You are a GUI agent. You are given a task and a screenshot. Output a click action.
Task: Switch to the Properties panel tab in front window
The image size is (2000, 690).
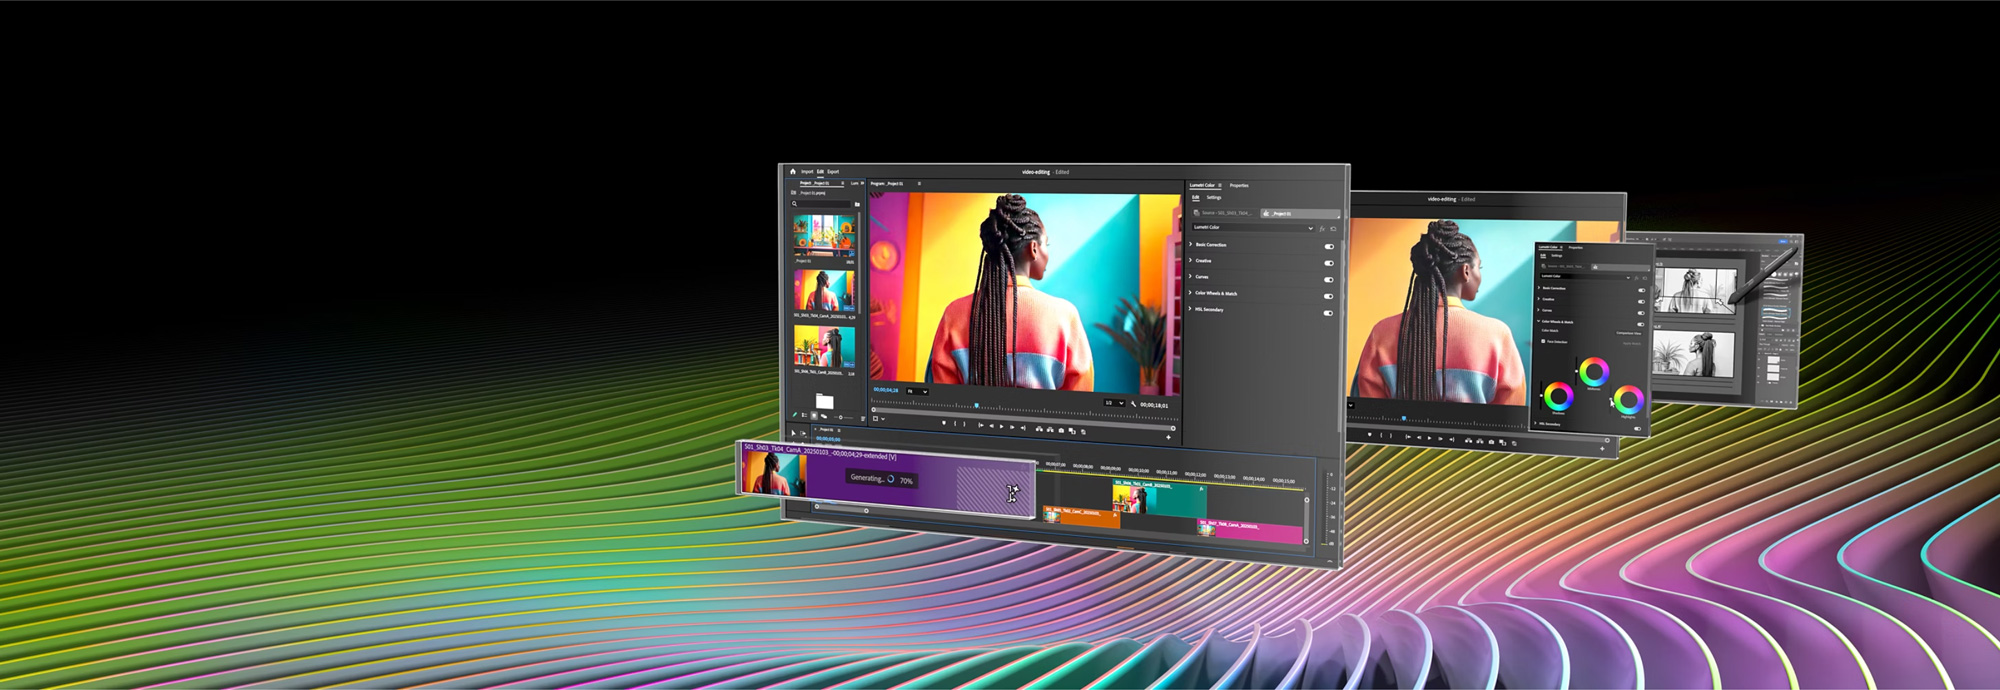(x=1239, y=186)
